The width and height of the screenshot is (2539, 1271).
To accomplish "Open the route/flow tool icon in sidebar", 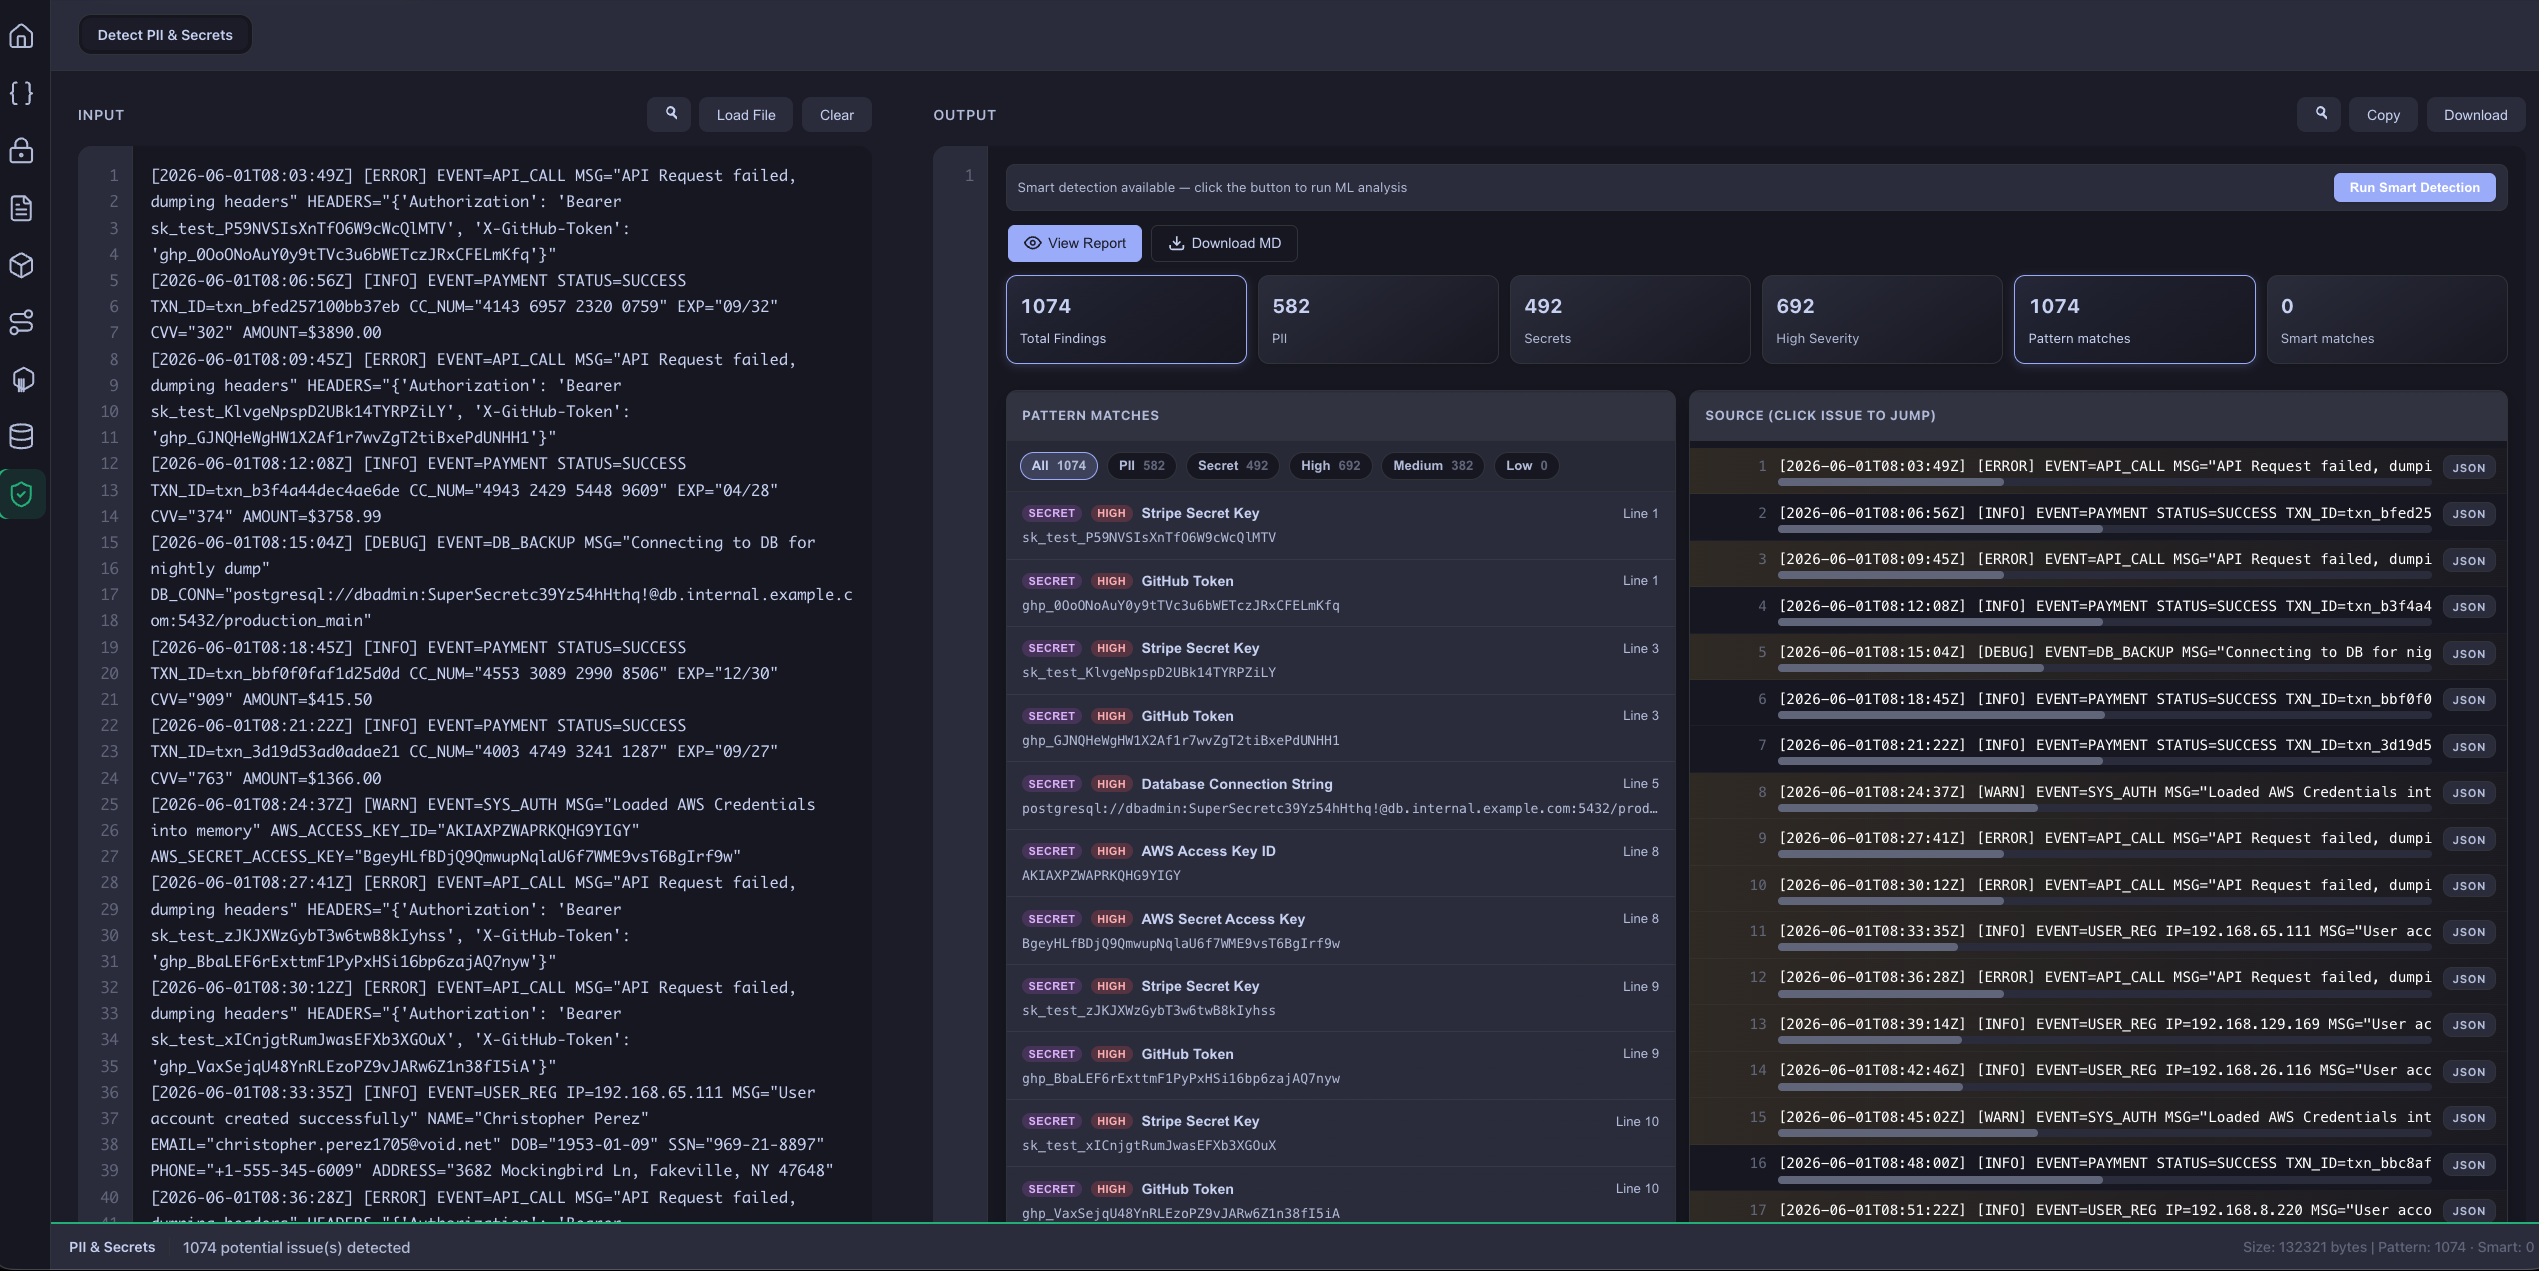I will click(x=22, y=322).
